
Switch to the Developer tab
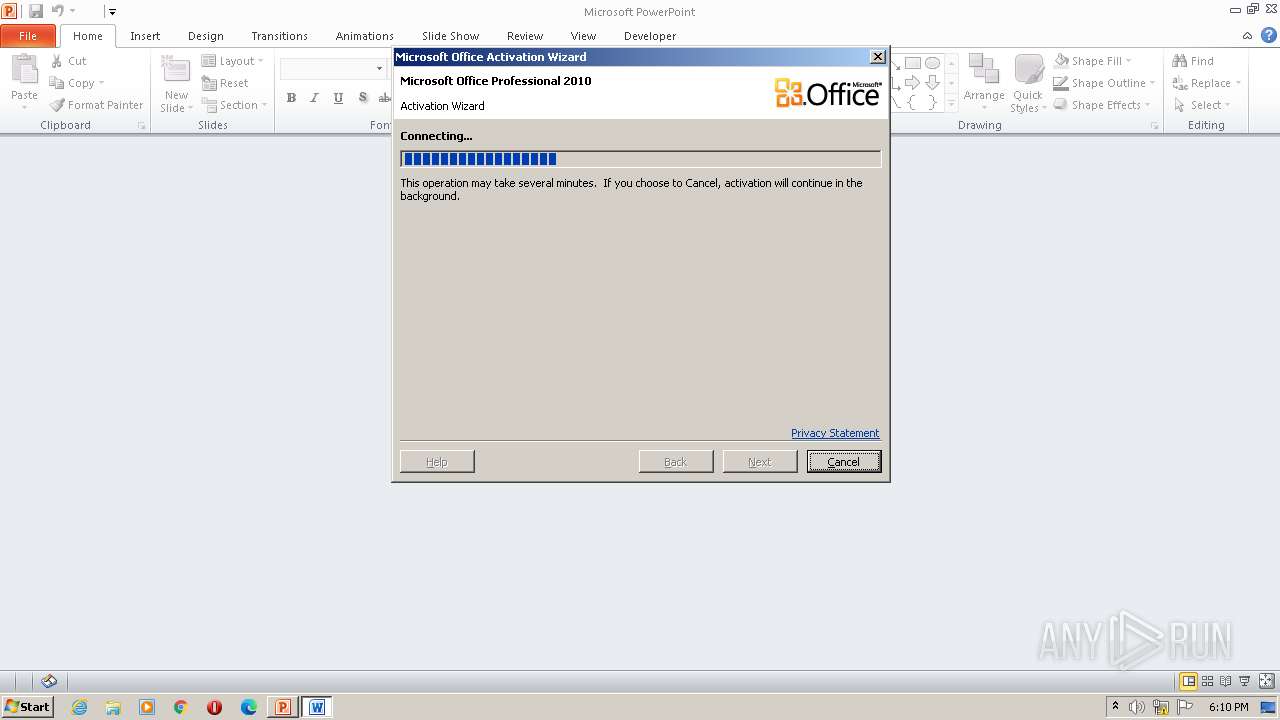650,36
